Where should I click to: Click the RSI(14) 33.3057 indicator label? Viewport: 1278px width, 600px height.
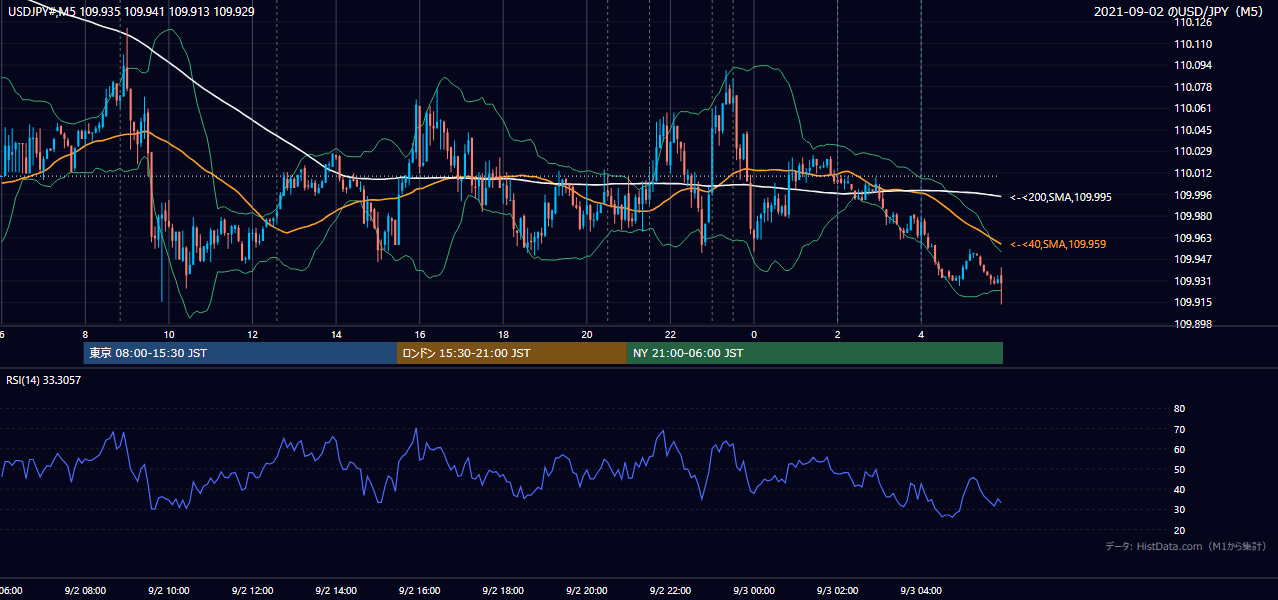(x=44, y=380)
